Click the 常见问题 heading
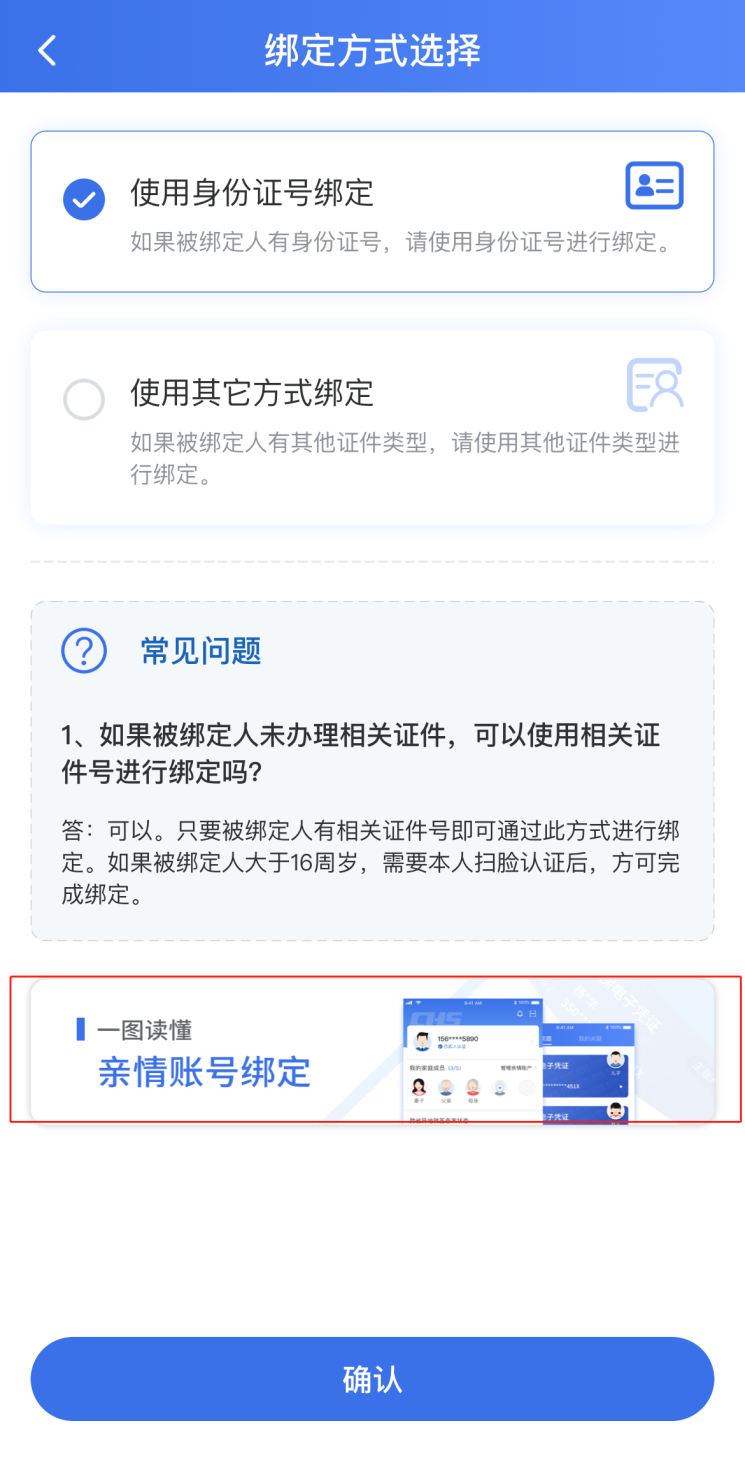This screenshot has height=1472, width=745. pyautogui.click(x=201, y=651)
